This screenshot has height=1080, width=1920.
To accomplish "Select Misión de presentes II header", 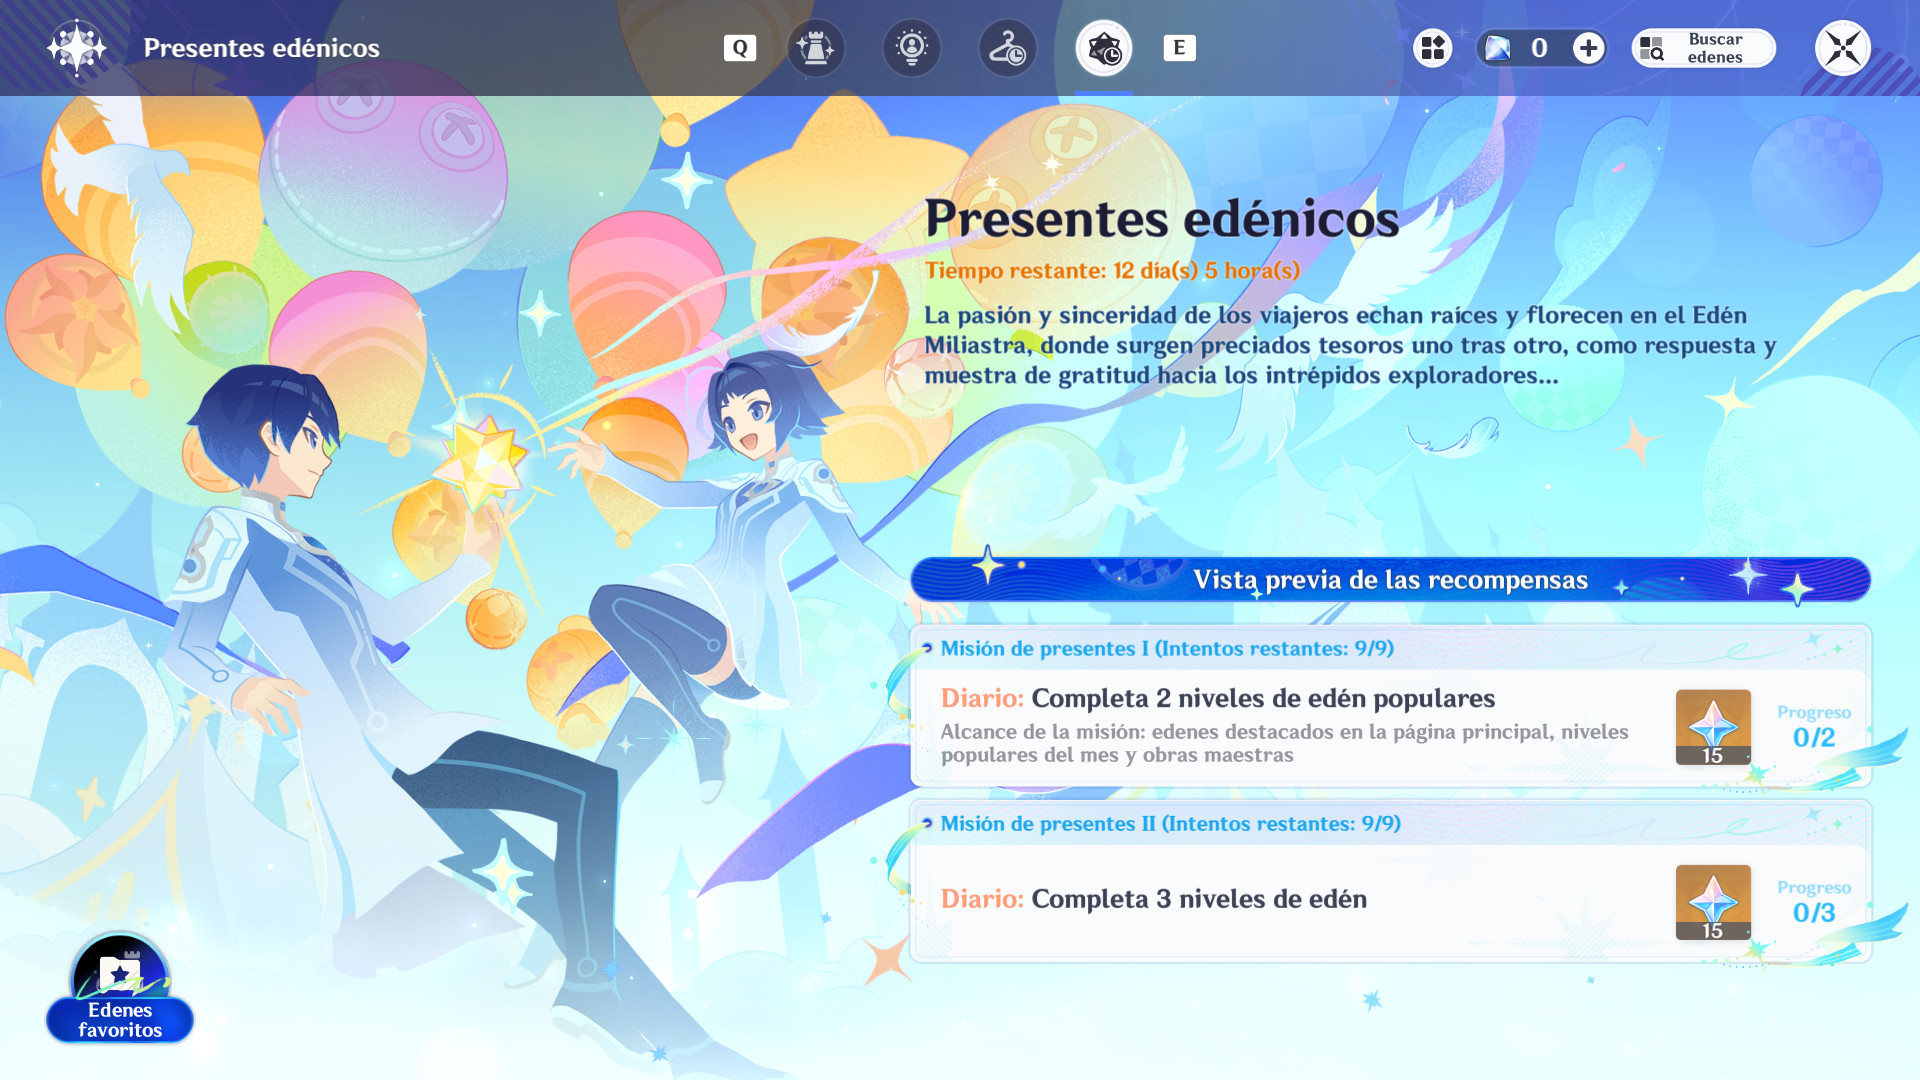I will point(1171,823).
